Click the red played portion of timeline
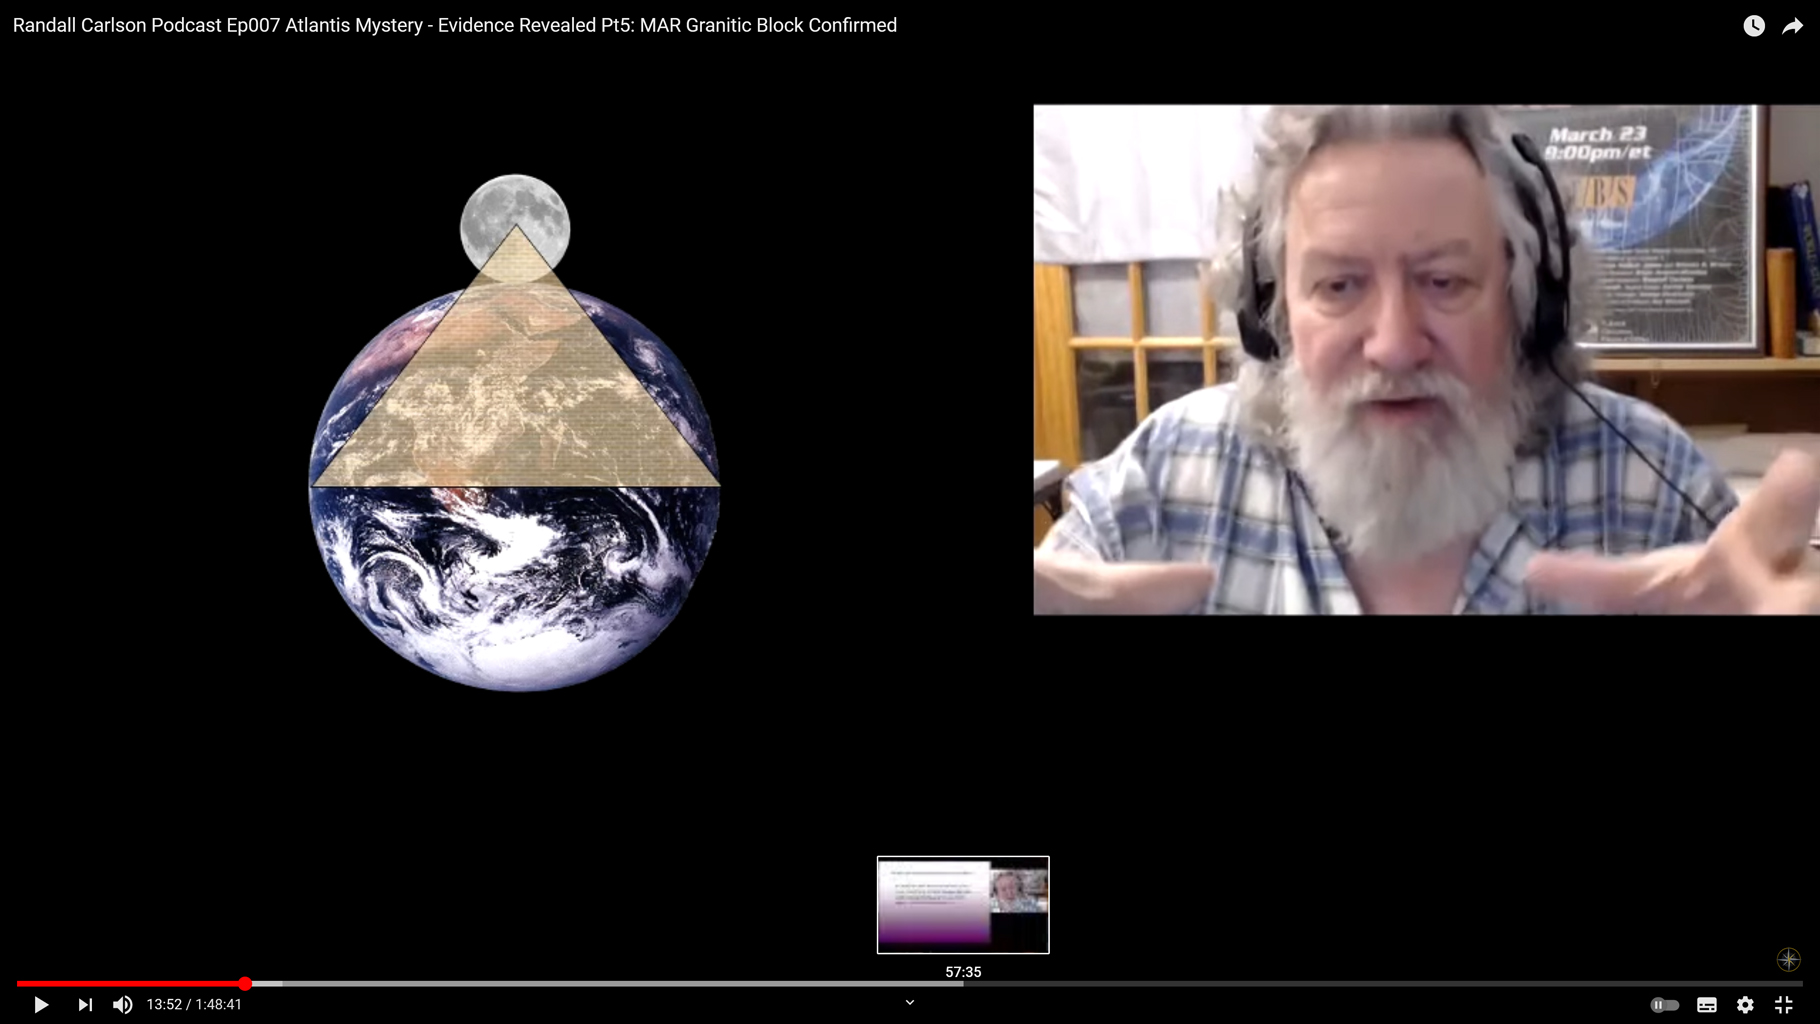The height and width of the screenshot is (1024, 1820). point(130,984)
